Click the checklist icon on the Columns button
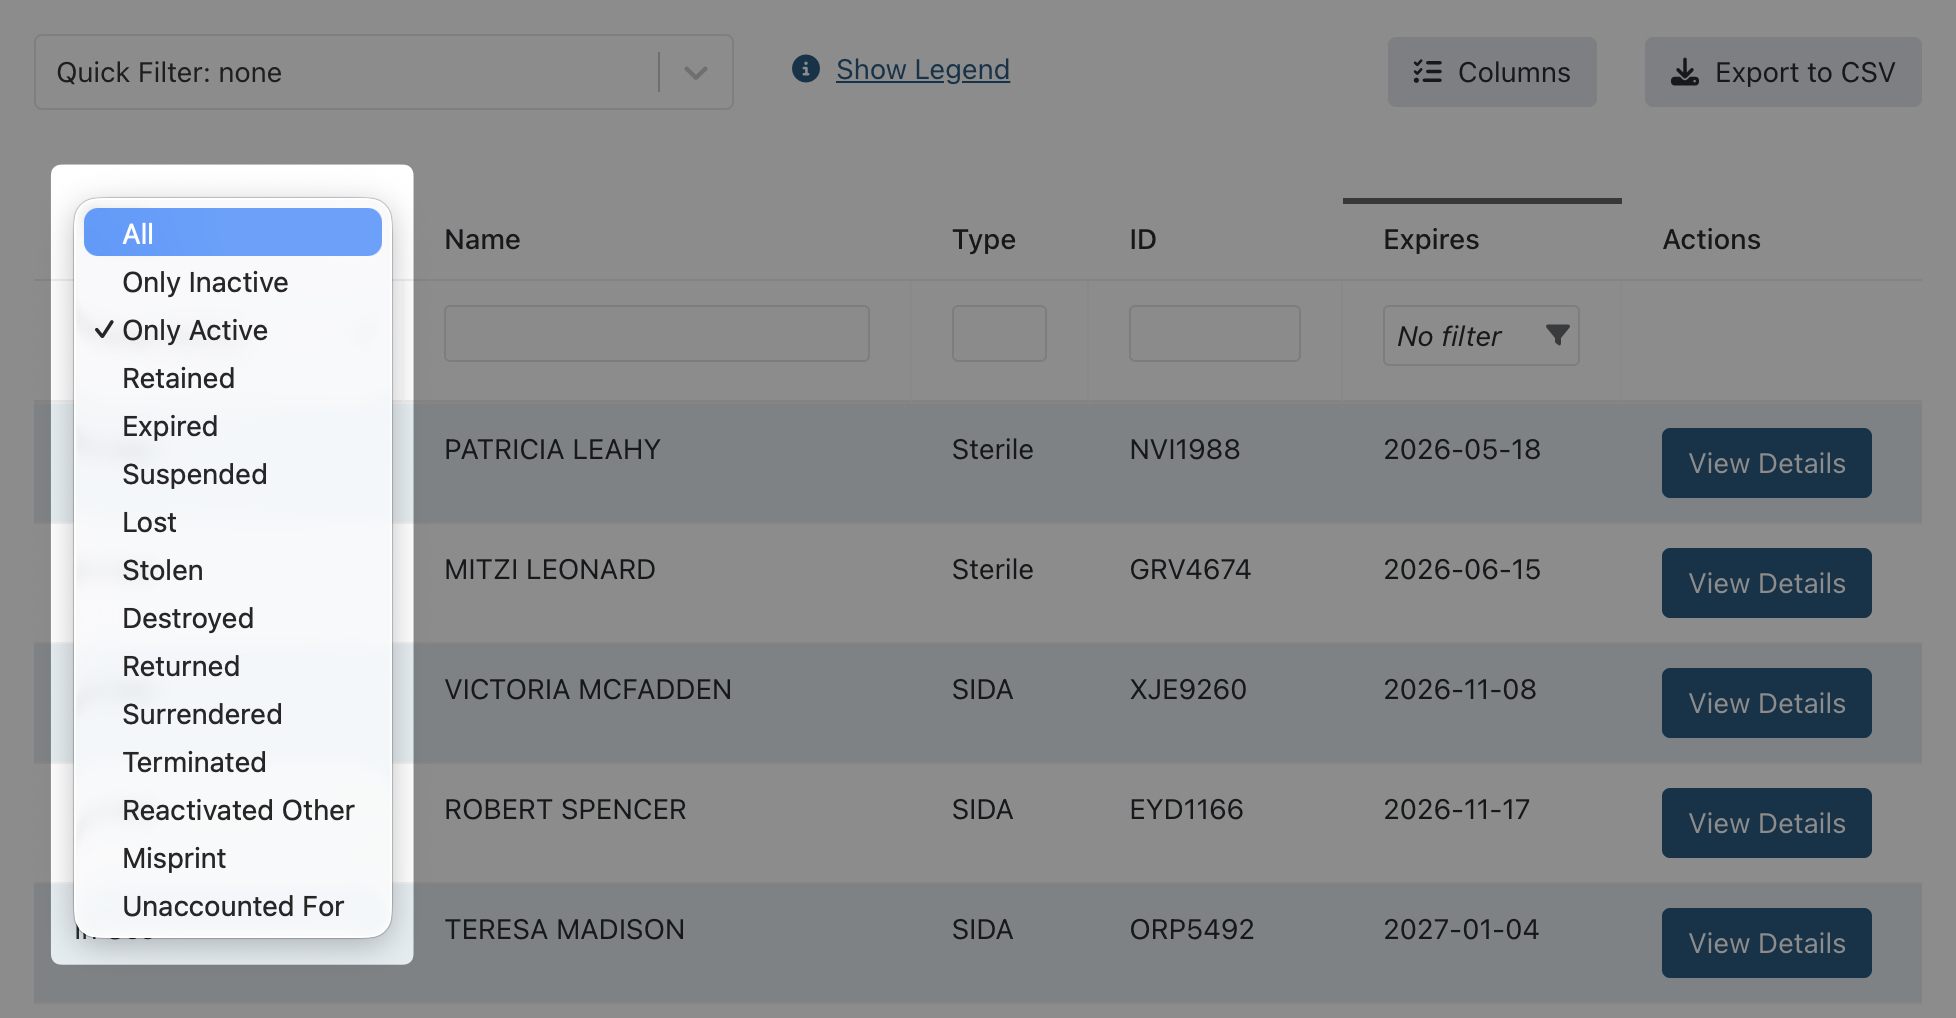This screenshot has height=1018, width=1956. pyautogui.click(x=1428, y=72)
